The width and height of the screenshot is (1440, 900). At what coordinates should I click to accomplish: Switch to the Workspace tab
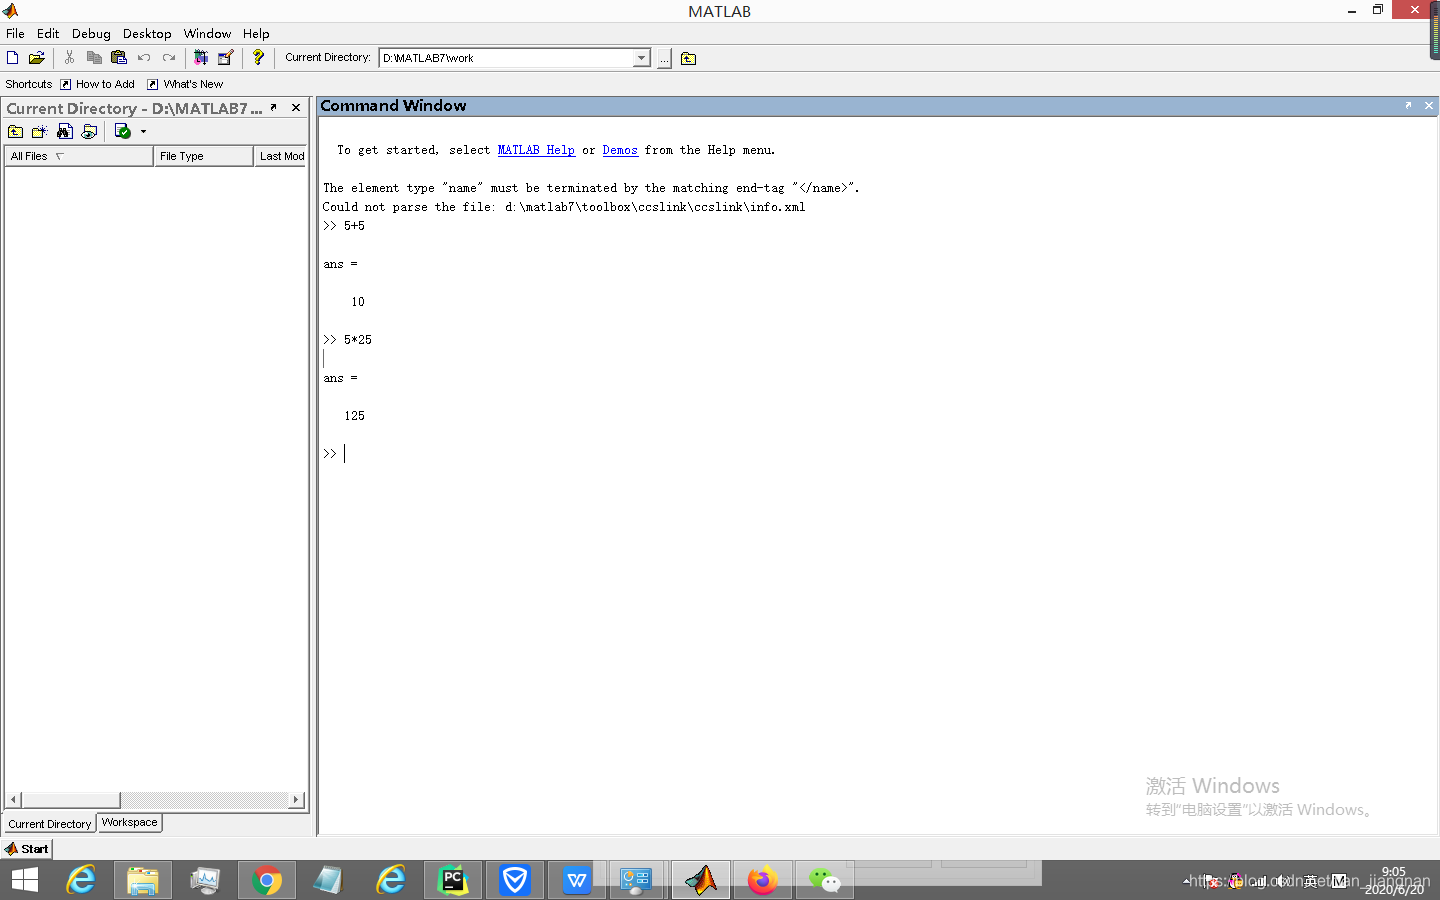click(x=130, y=823)
